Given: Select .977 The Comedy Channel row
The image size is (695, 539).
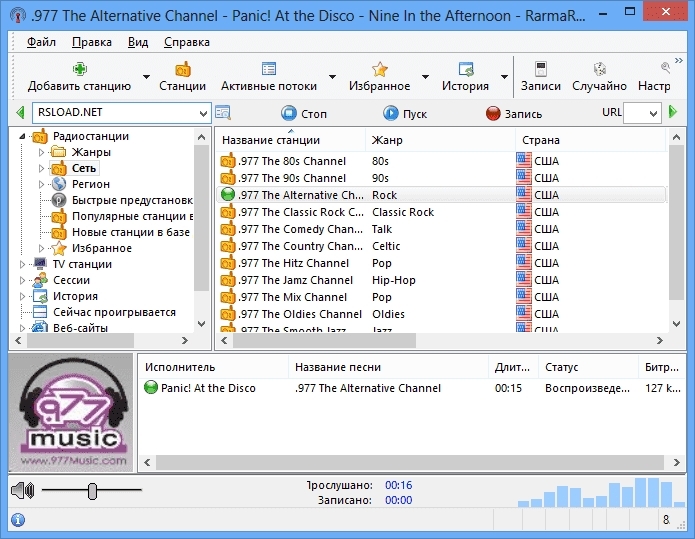Looking at the screenshot, I should 441,229.
